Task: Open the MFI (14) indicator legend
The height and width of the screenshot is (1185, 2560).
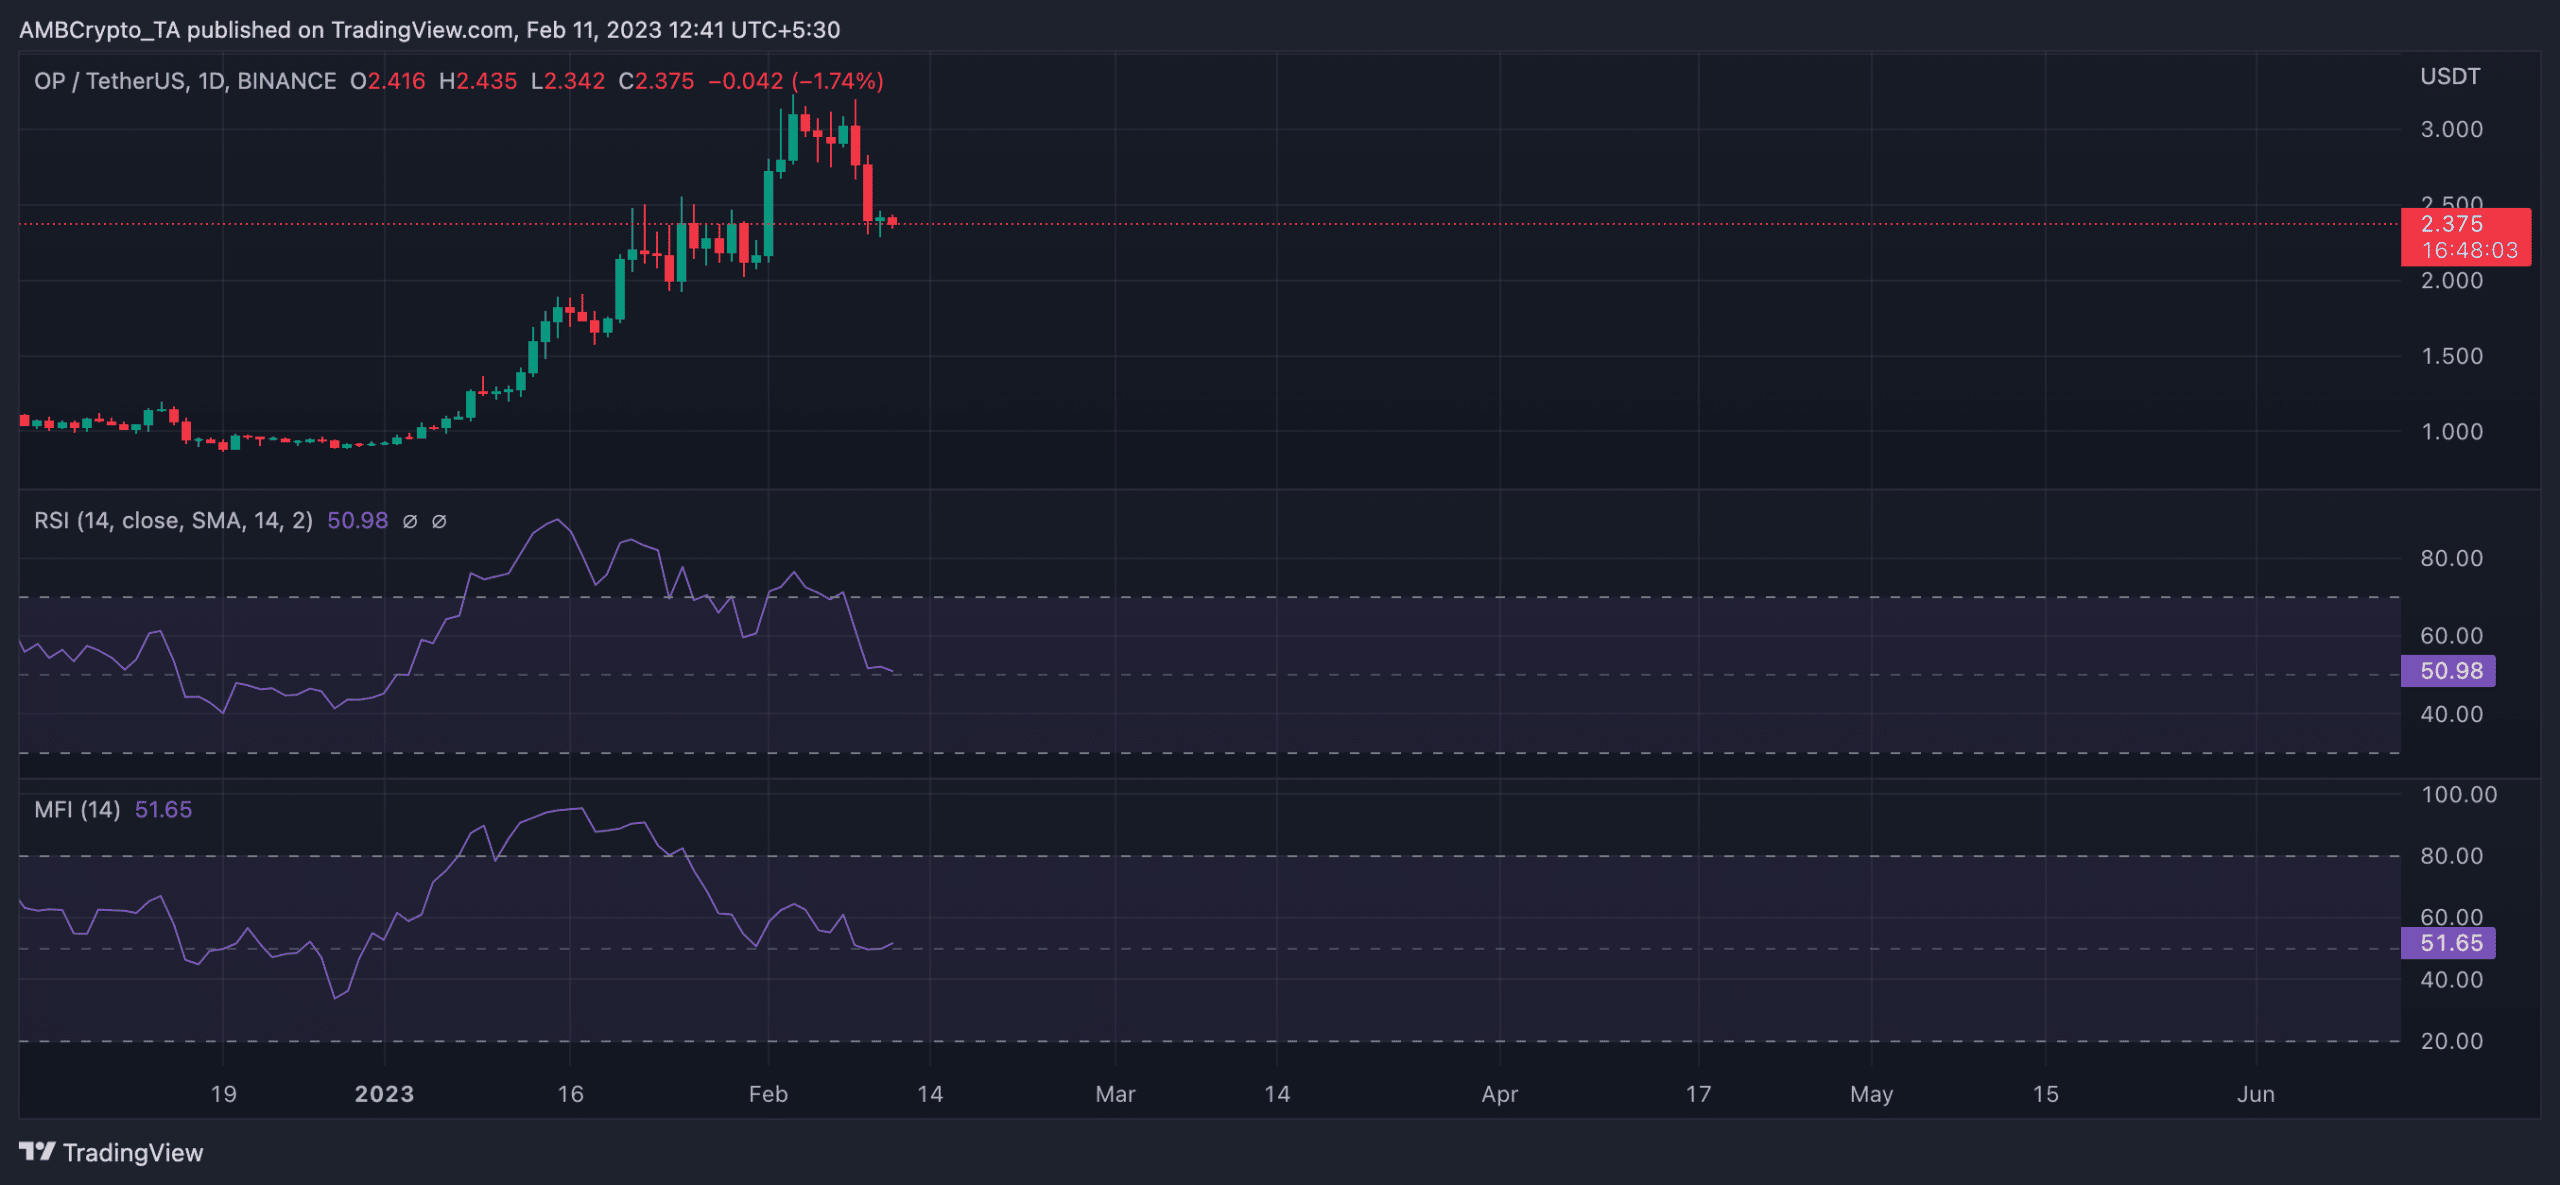Action: coord(77,810)
